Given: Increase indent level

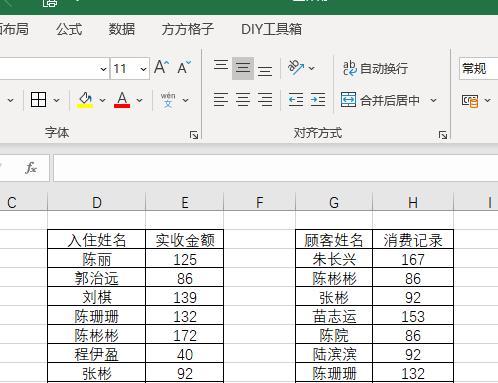Looking at the screenshot, I should [318, 100].
